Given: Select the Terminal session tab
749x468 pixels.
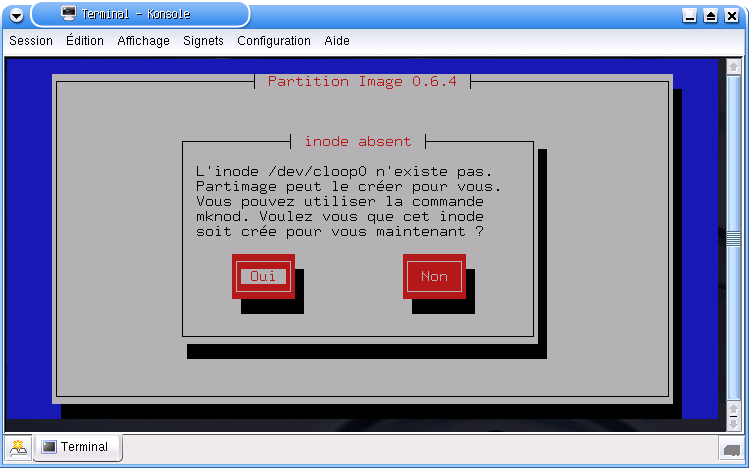Looking at the screenshot, I should click(77, 447).
